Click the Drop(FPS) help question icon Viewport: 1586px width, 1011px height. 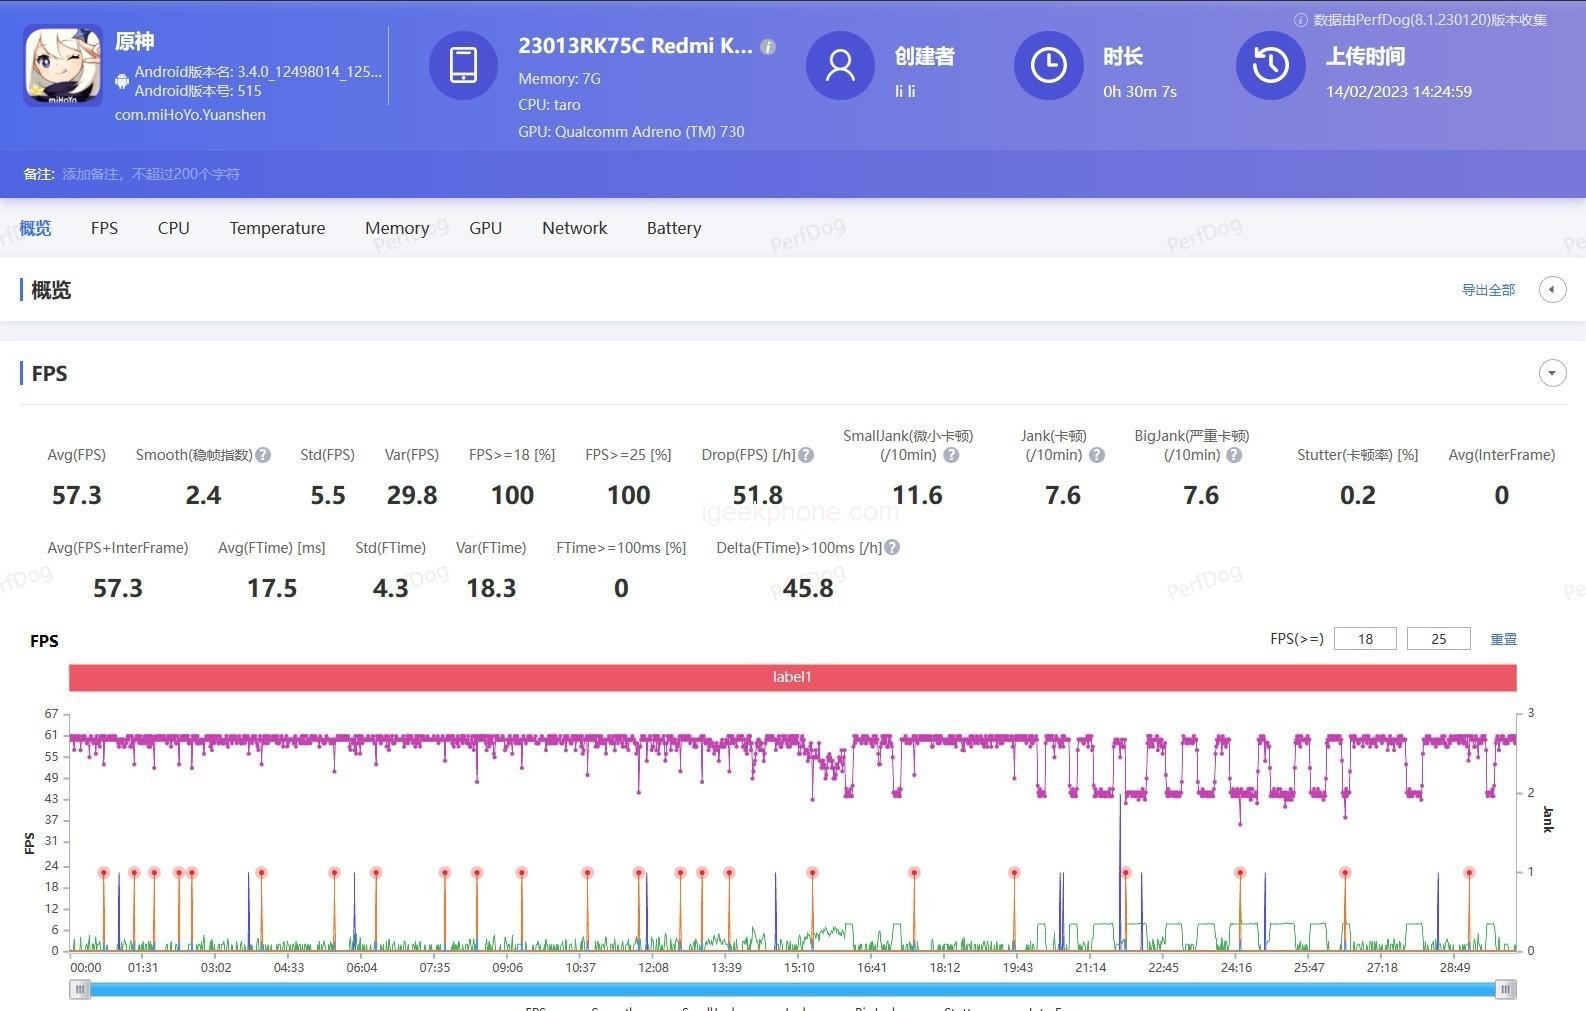pos(806,455)
